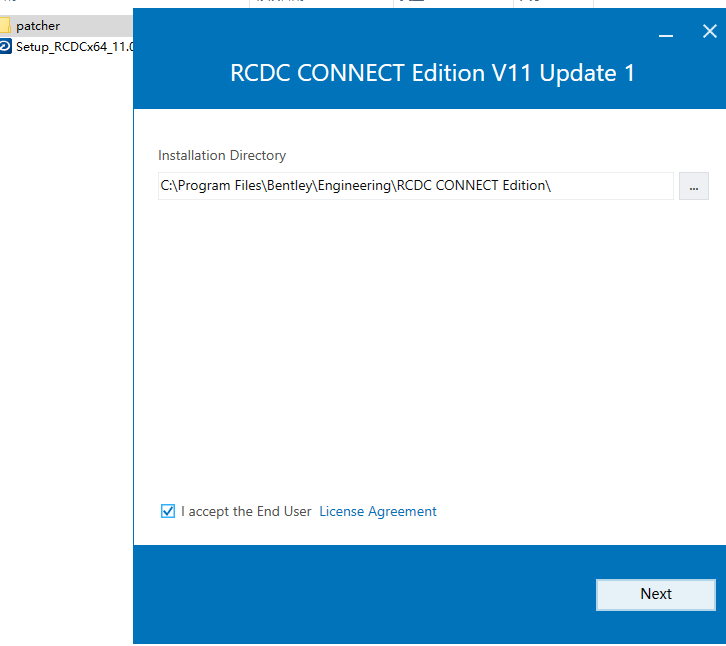Uncheck the End User License Agreement checkbox
The image size is (726, 646).
pyautogui.click(x=168, y=511)
